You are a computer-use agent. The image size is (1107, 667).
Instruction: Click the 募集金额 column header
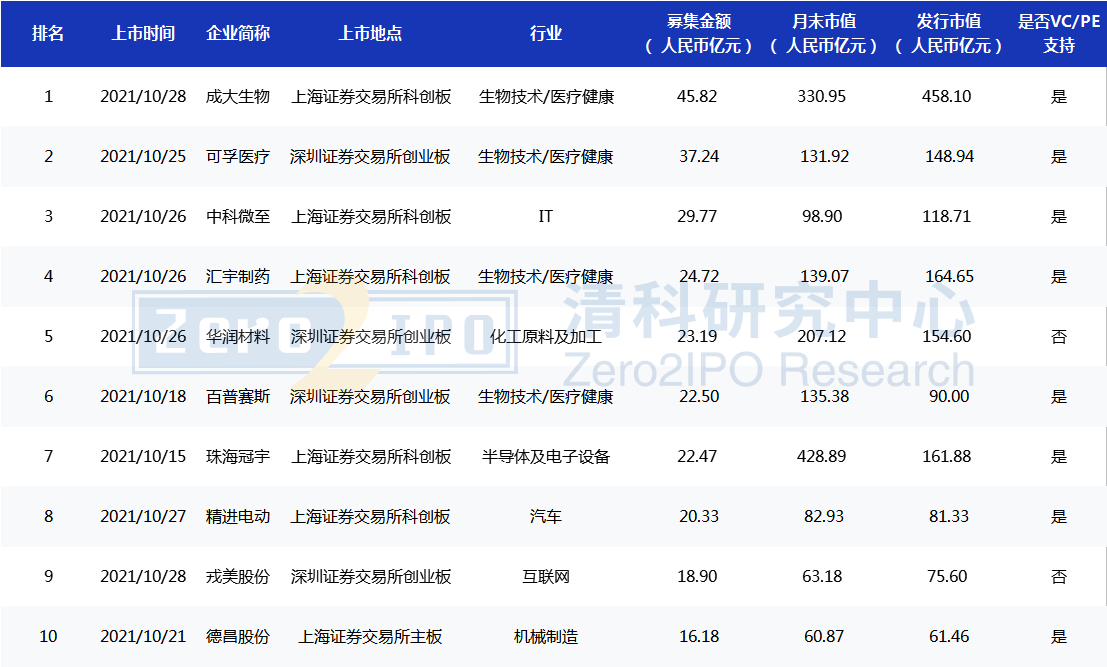click(x=699, y=33)
